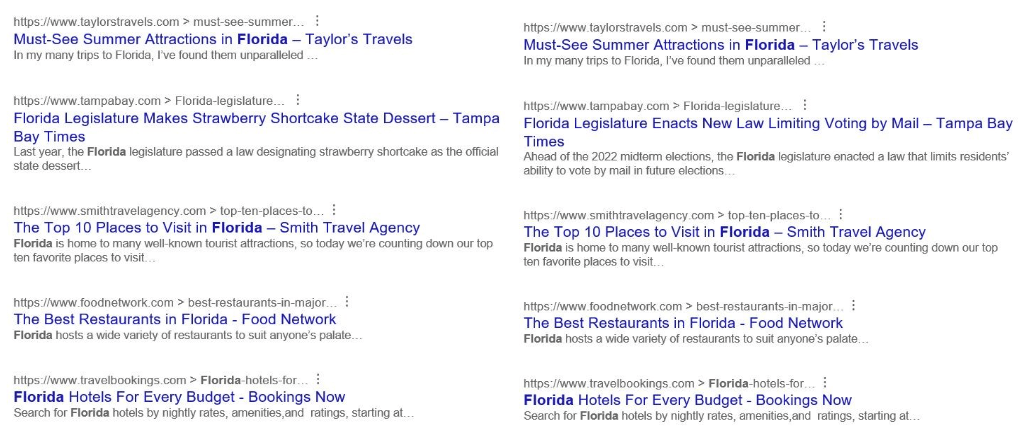Open three-dot menu by right-column smithtravelagency.com URL

841,214
